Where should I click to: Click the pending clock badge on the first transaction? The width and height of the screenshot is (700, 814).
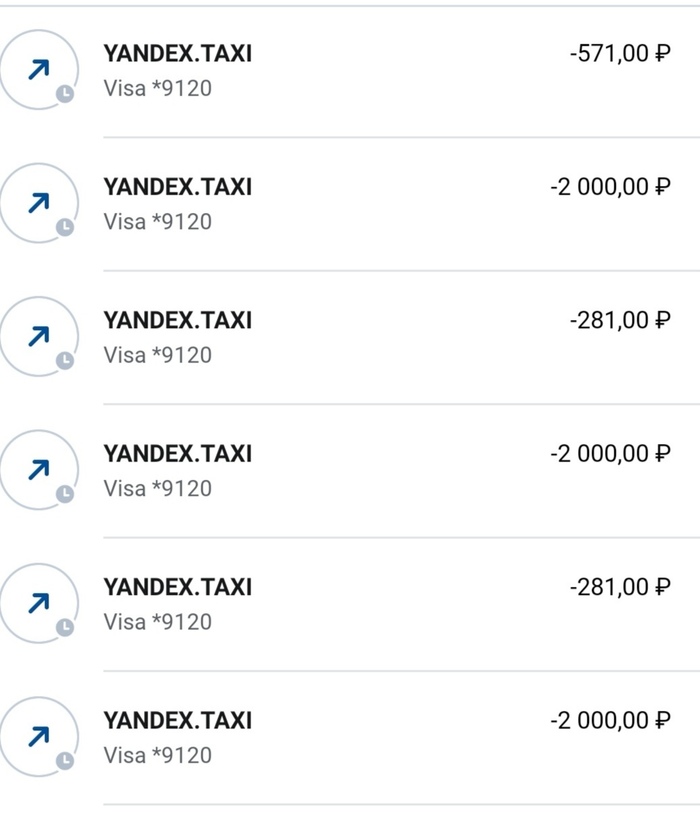[x=65, y=94]
